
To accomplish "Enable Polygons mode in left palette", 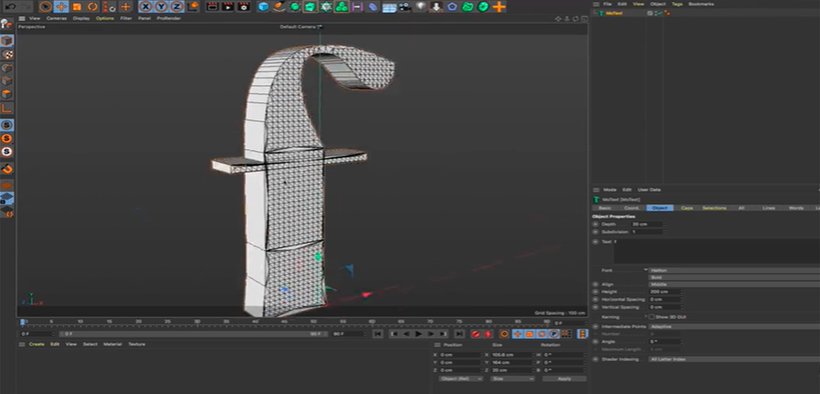I will tap(7, 95).
